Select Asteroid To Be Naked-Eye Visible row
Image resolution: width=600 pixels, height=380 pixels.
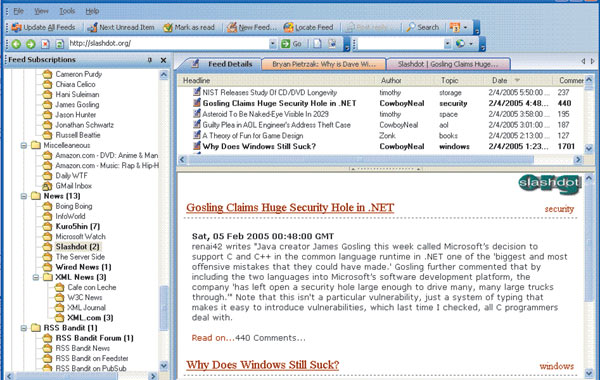point(382,114)
